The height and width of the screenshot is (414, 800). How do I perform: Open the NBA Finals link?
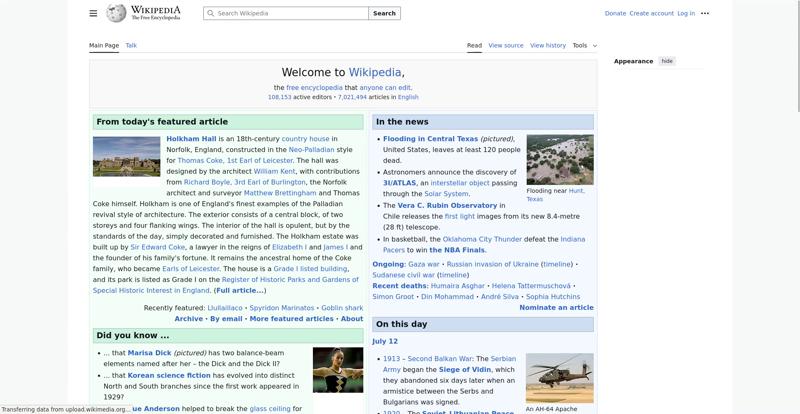click(457, 250)
